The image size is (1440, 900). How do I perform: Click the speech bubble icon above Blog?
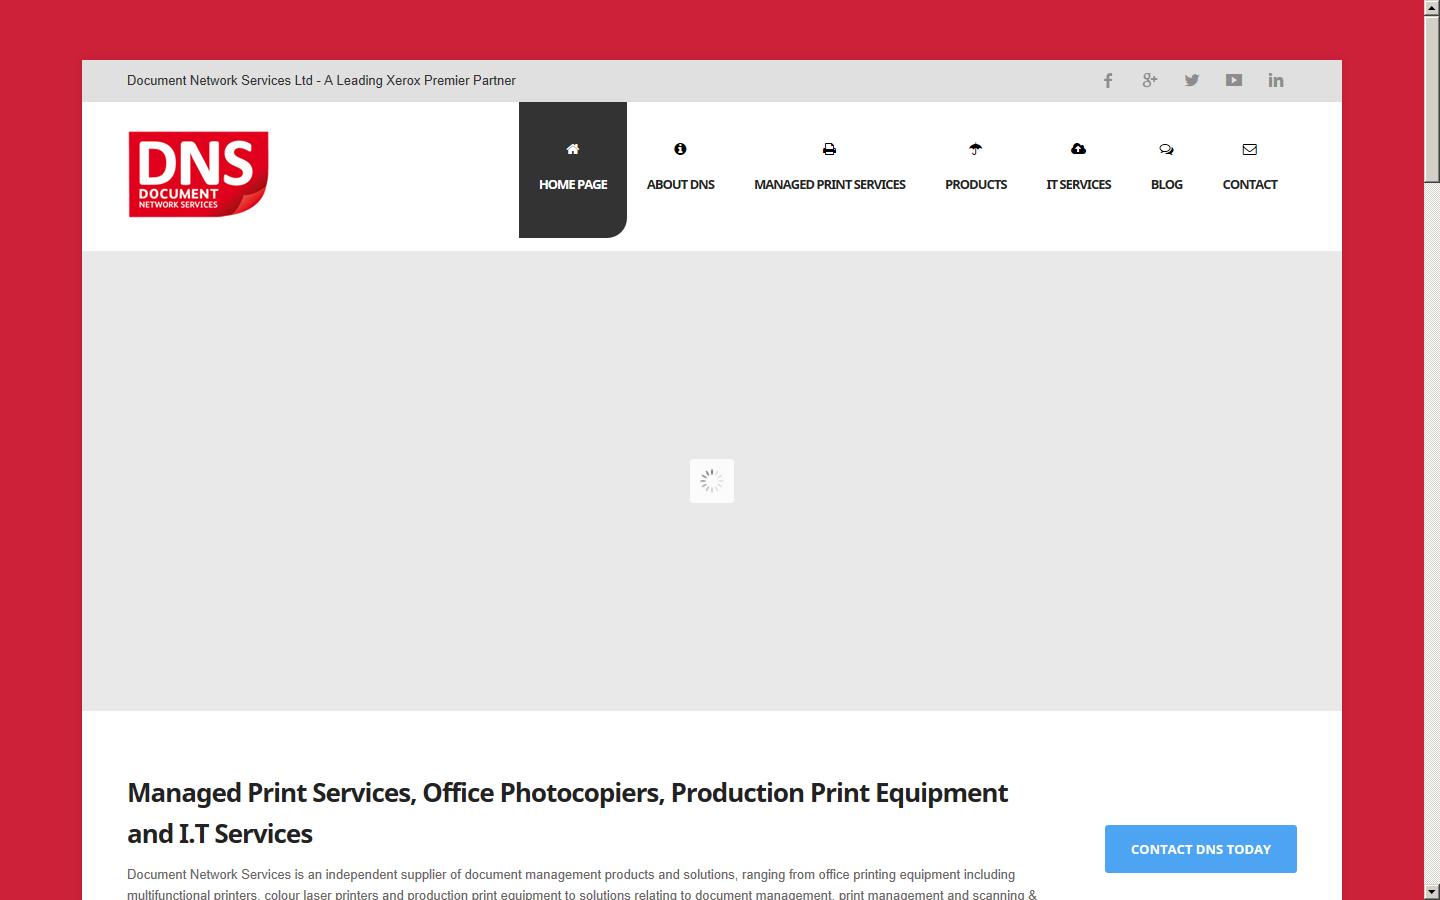(1166, 148)
